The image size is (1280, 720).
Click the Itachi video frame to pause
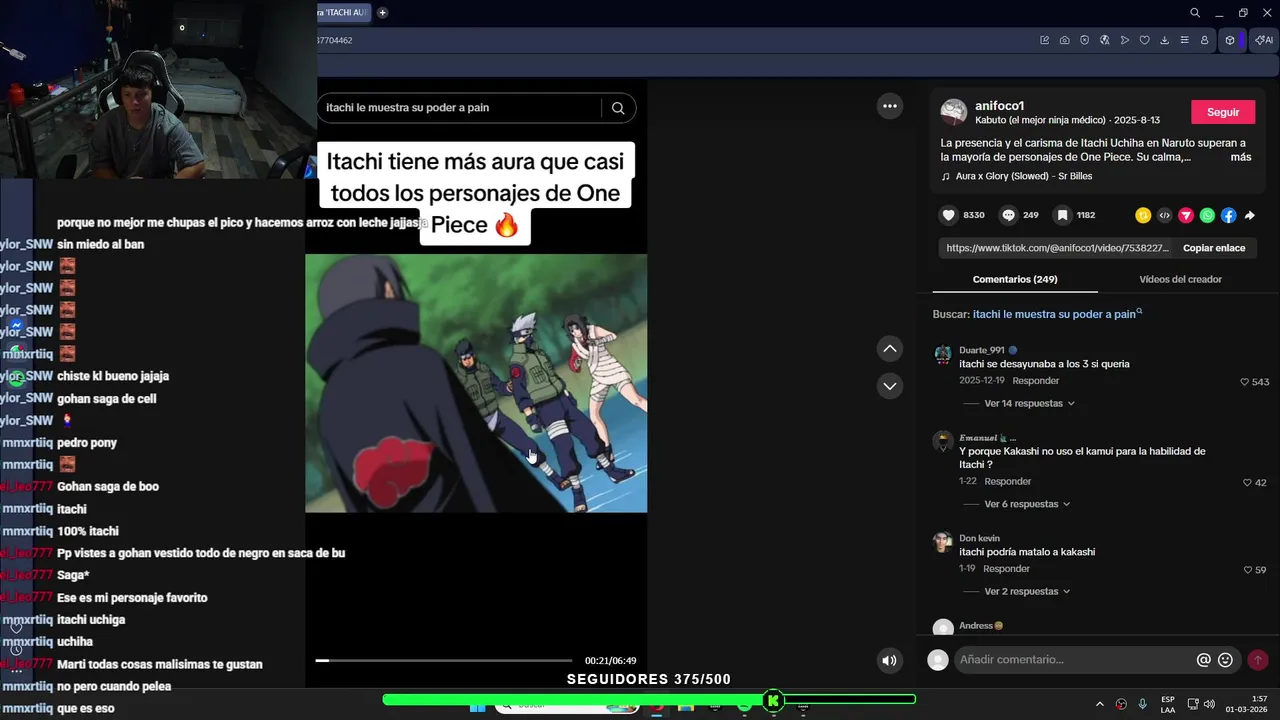pyautogui.click(x=476, y=383)
